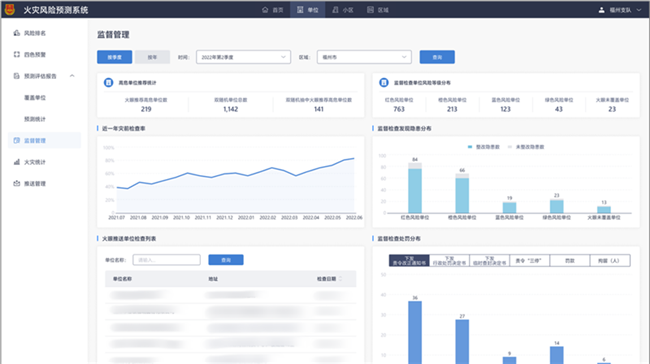The width and height of the screenshot is (650, 364).
Task: Click the fire system emblem logo
Action: tap(10, 9)
